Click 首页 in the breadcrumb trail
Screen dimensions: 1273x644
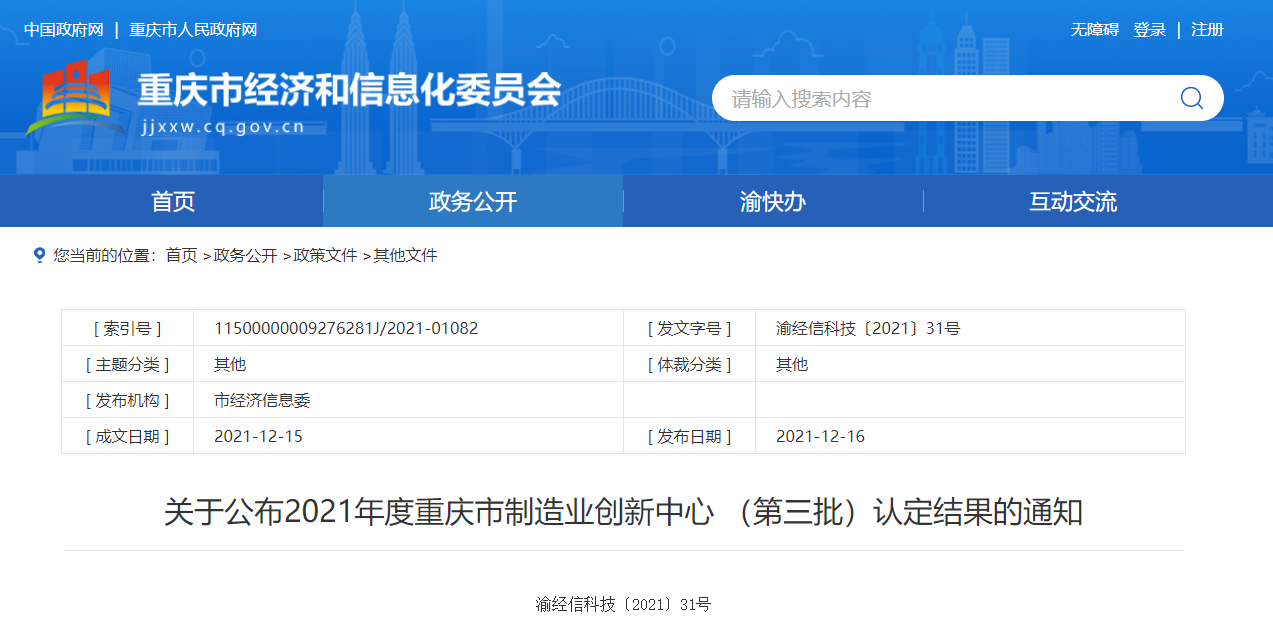point(181,256)
